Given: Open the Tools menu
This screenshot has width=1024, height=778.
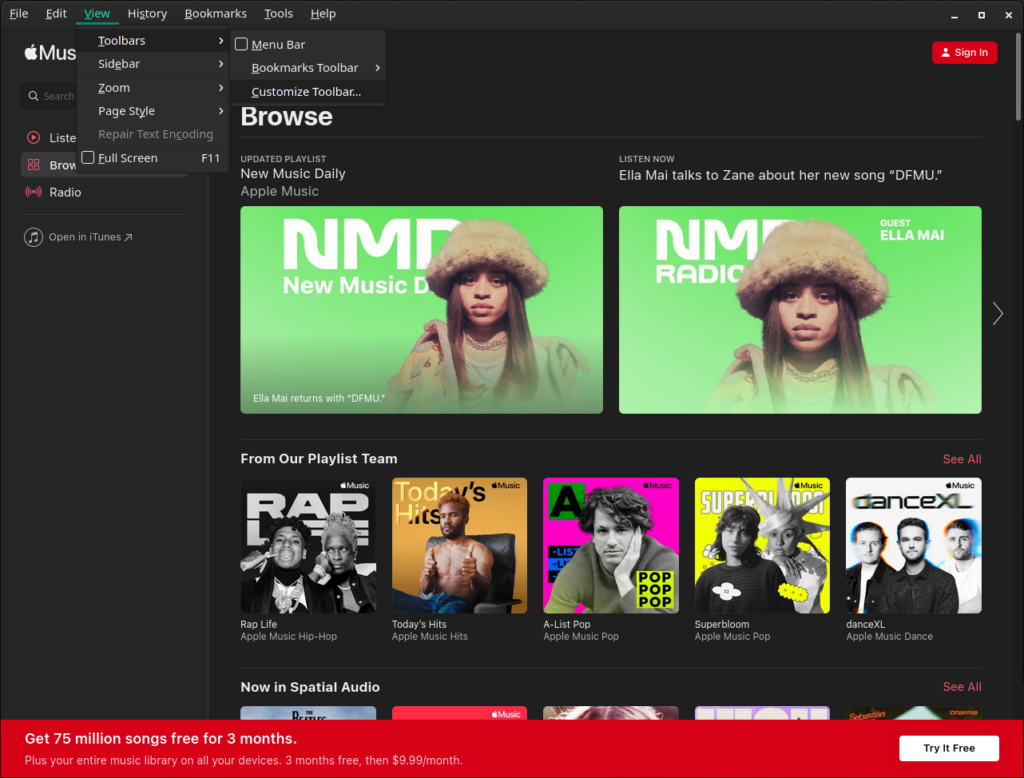Looking at the screenshot, I should click(x=278, y=13).
